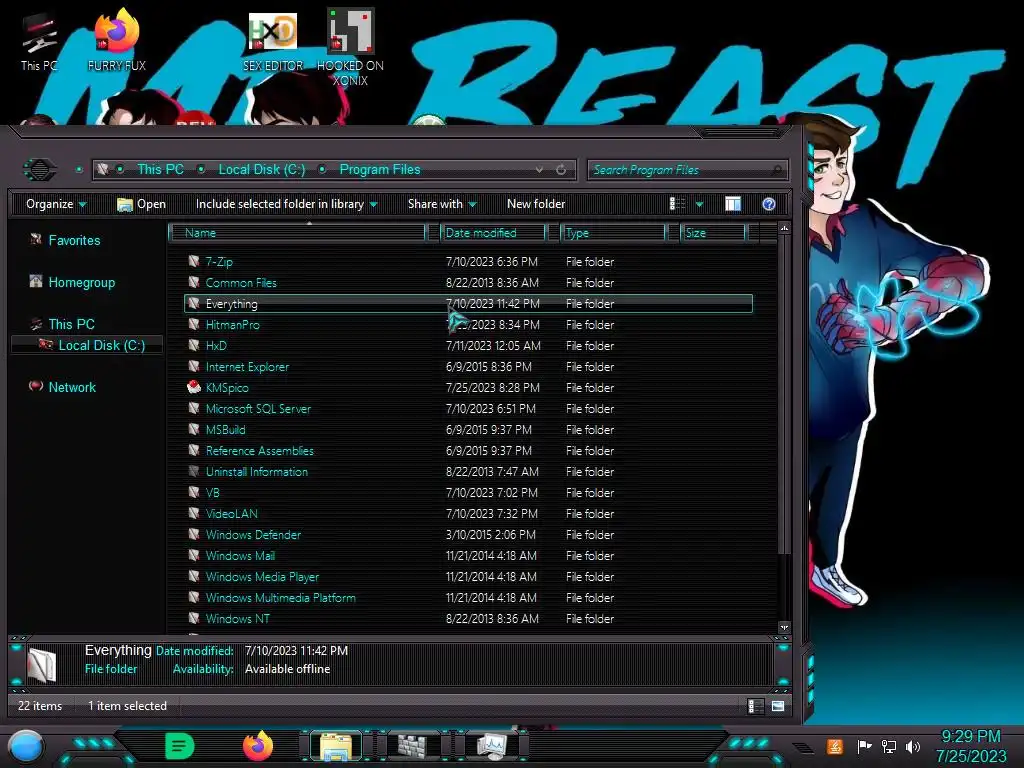Select the Reference Assemblies folder
Image resolution: width=1024 pixels, height=768 pixels.
click(x=259, y=451)
